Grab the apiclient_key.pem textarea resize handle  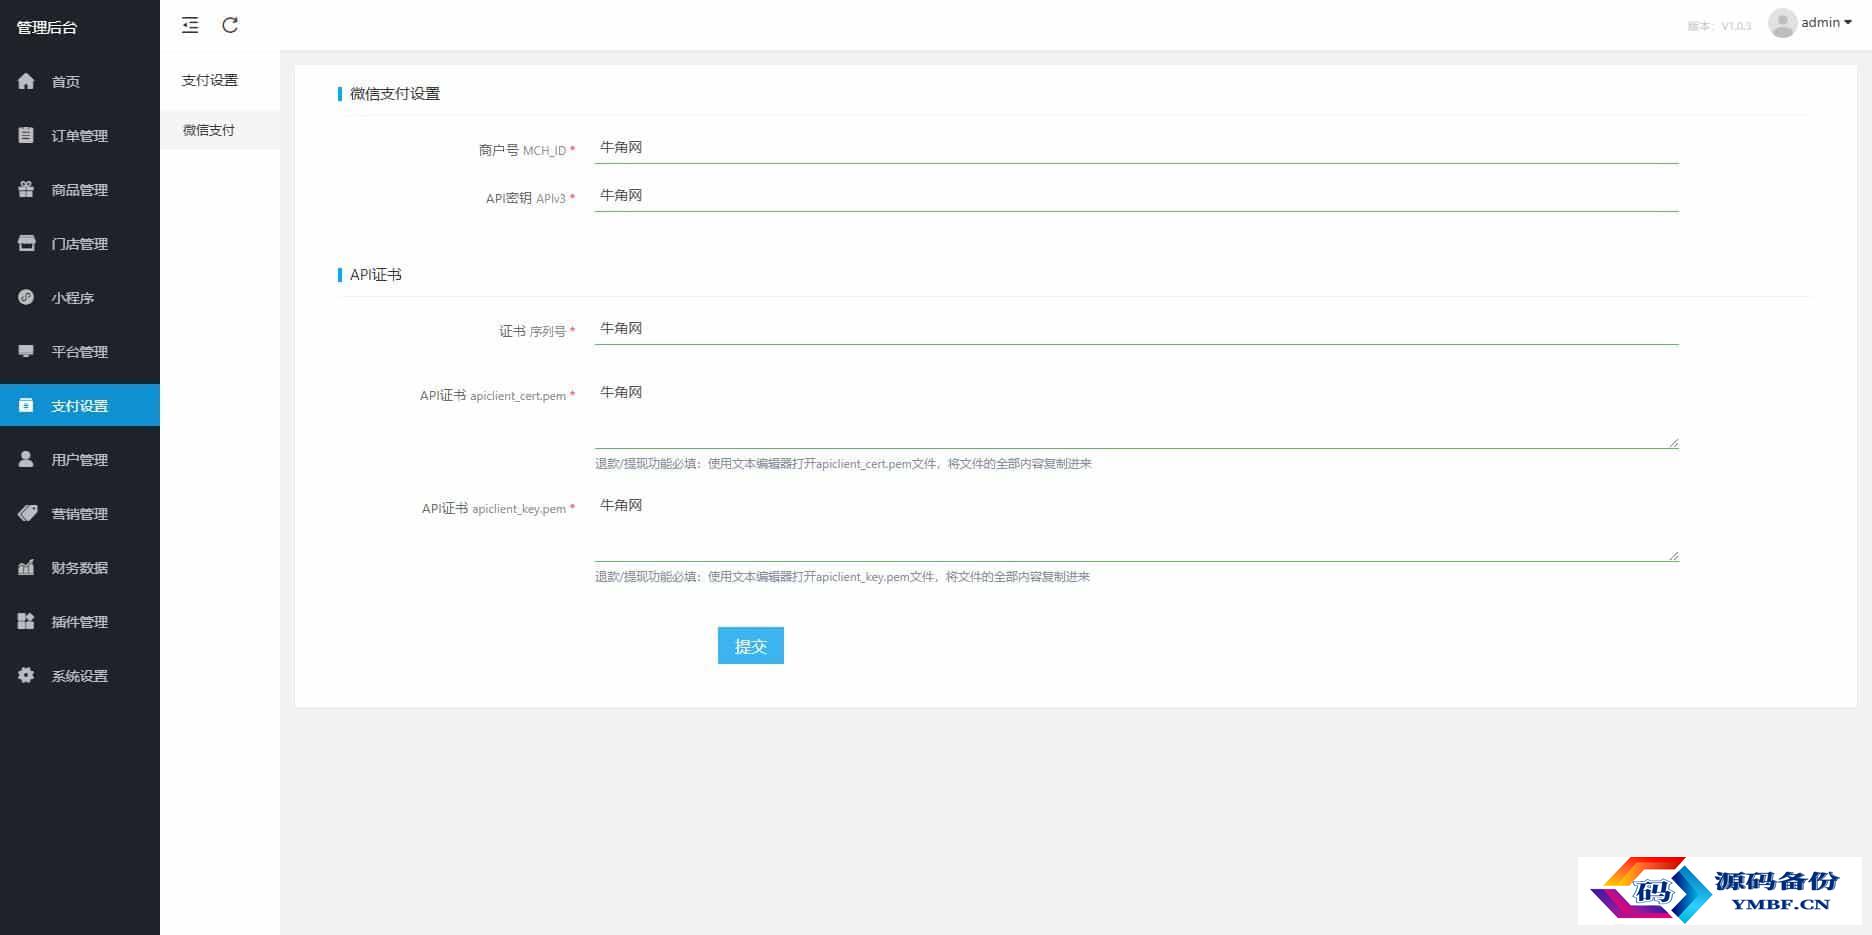click(x=1673, y=555)
